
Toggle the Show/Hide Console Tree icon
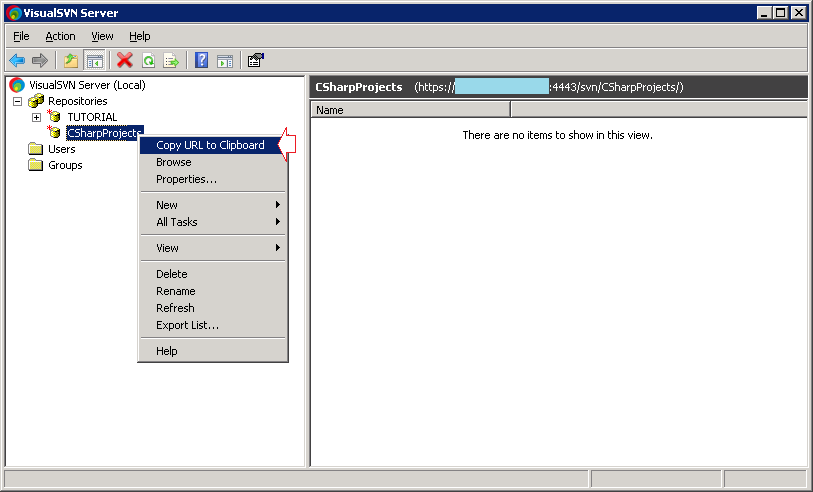tap(94, 61)
